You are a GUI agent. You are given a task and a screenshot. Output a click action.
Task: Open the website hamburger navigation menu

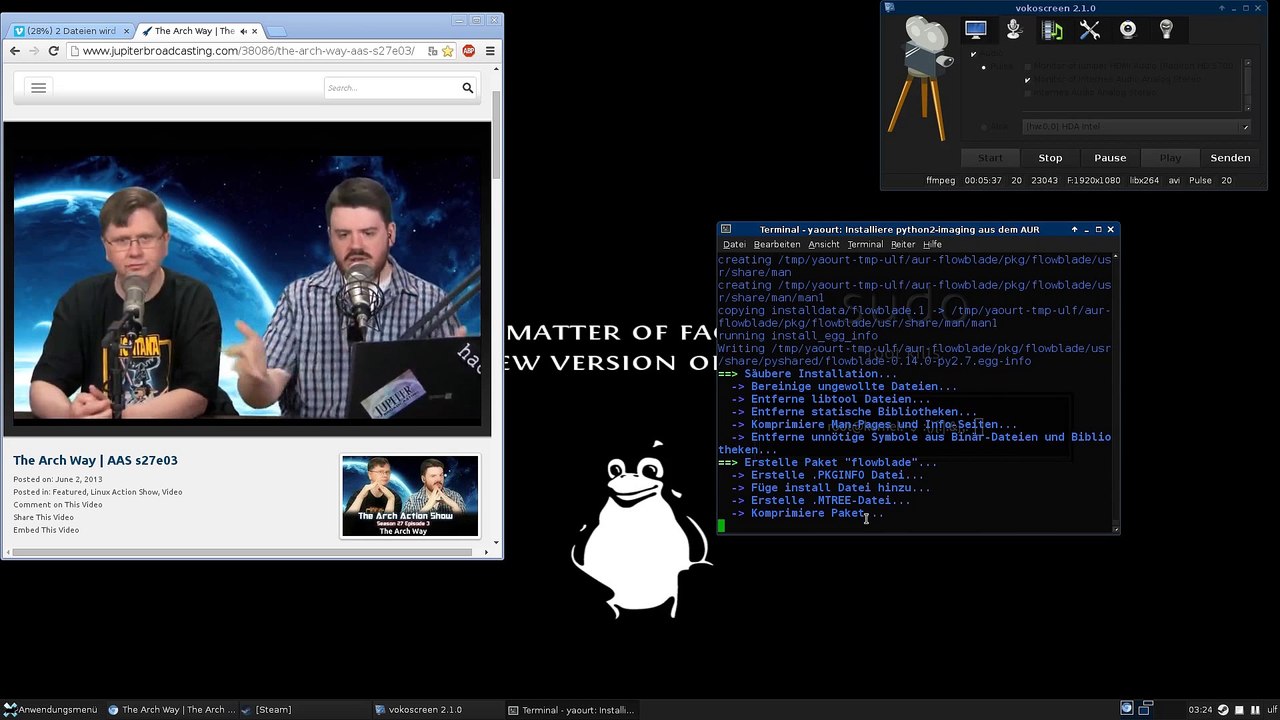pos(38,88)
